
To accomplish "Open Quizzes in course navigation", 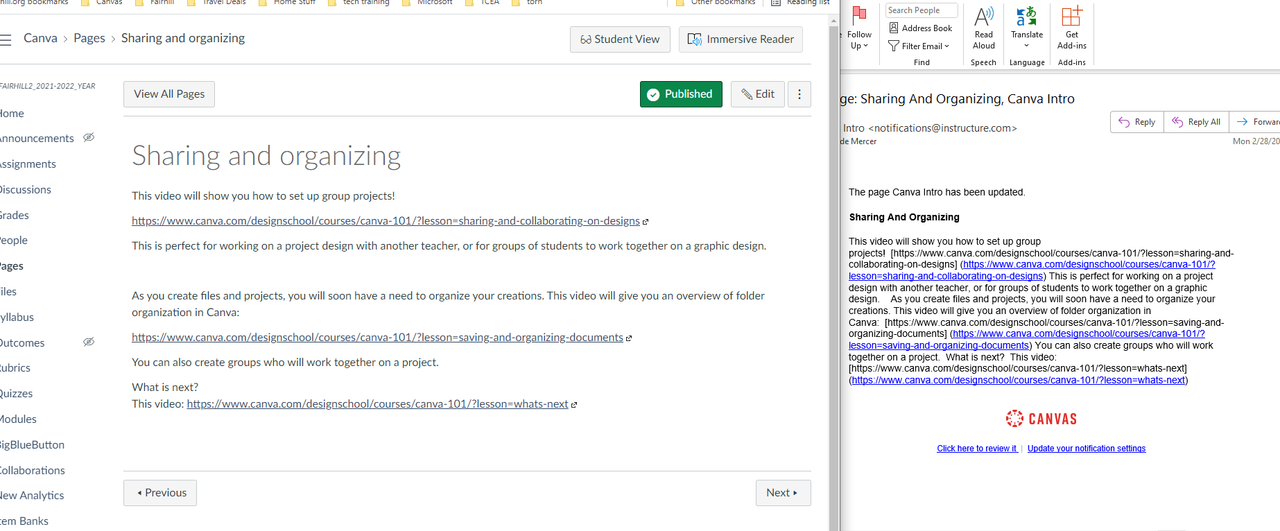I will tap(16, 394).
